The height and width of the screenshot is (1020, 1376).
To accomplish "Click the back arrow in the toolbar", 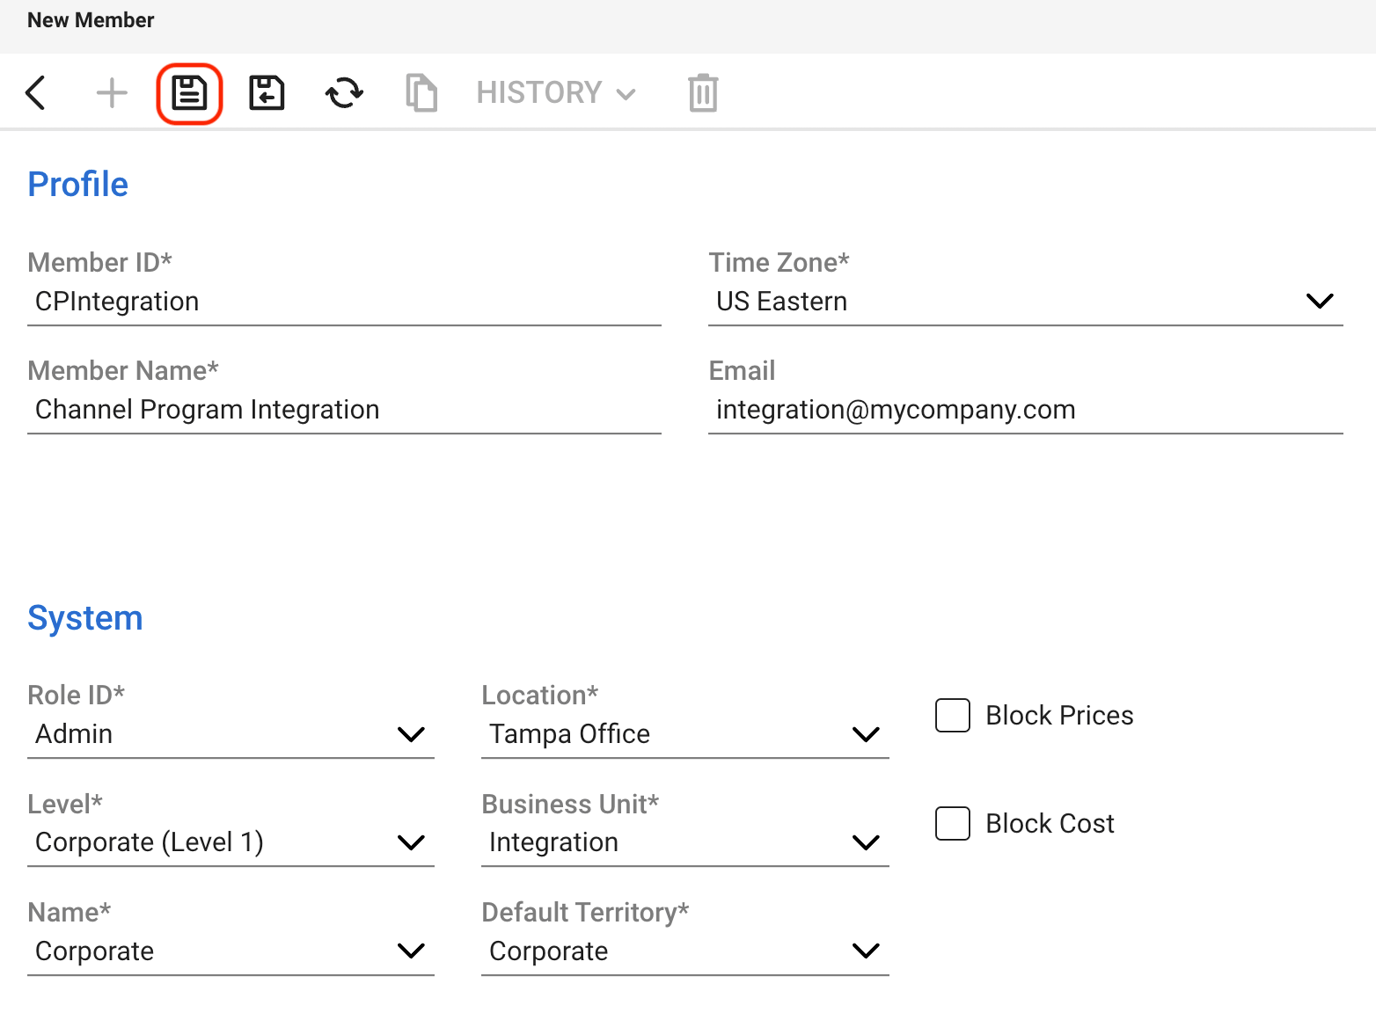I will pyautogui.click(x=36, y=92).
